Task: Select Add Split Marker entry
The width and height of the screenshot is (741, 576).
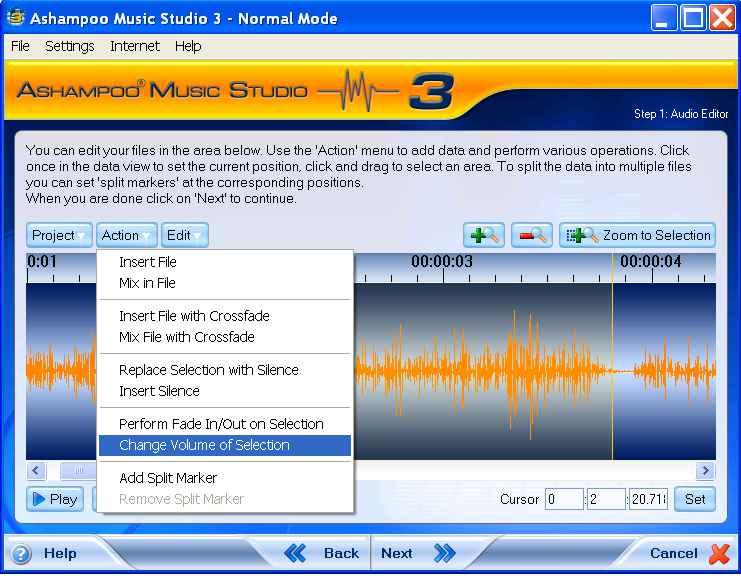Action: tap(168, 478)
